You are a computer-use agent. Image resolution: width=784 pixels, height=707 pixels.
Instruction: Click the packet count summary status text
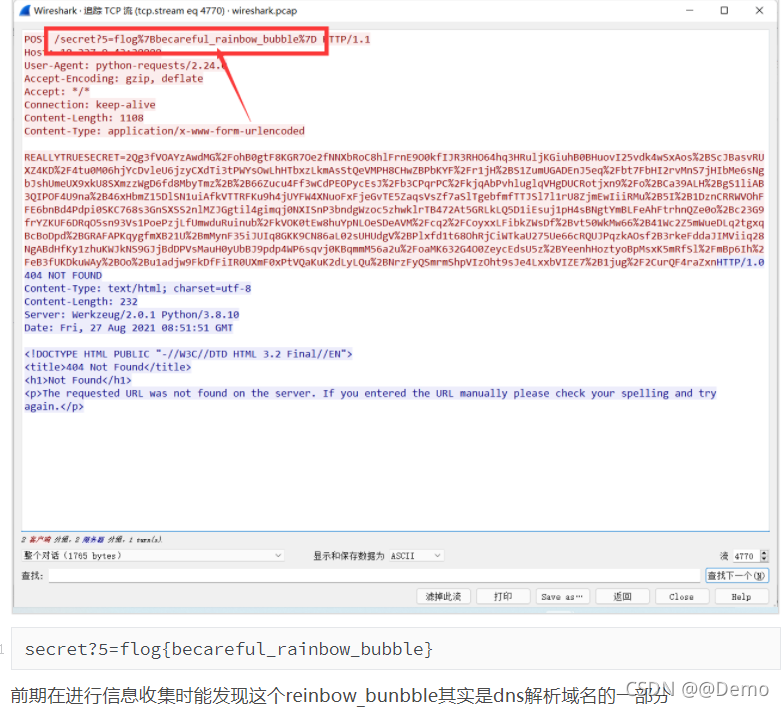[92, 540]
